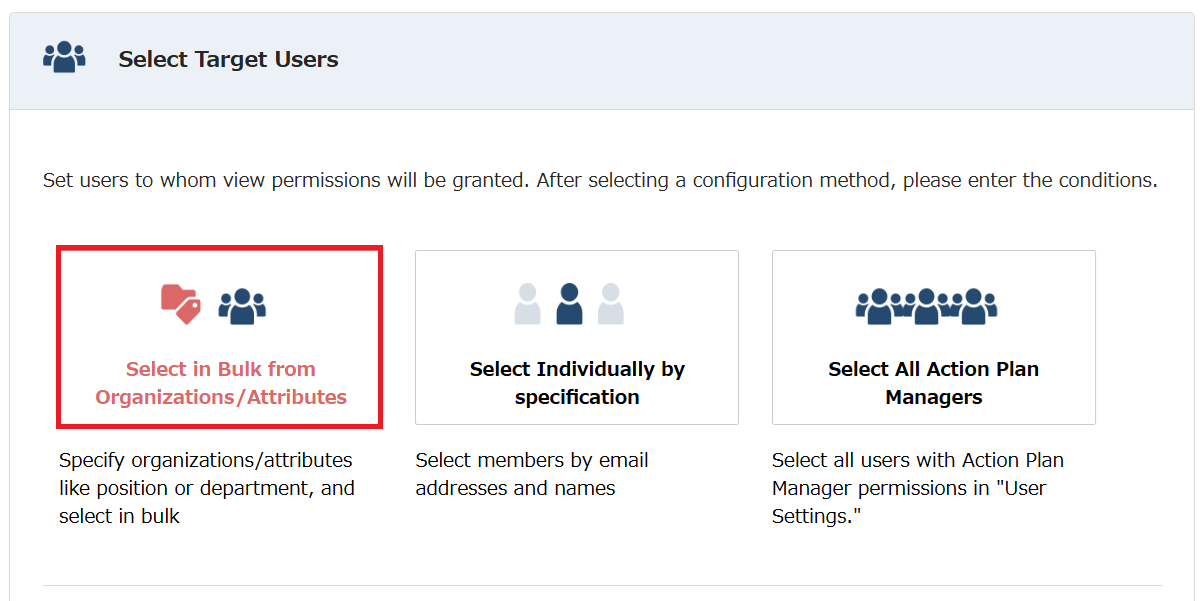Viewport: 1204px width, 601px height.
Task: Choose Select Individually by specification
Action: click(x=577, y=383)
